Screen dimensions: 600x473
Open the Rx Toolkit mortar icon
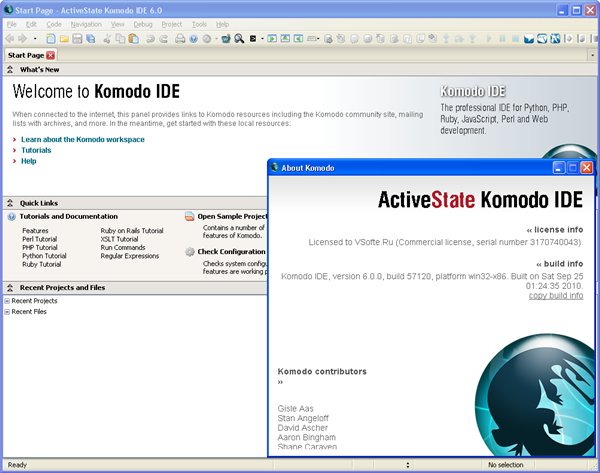(x=226, y=39)
